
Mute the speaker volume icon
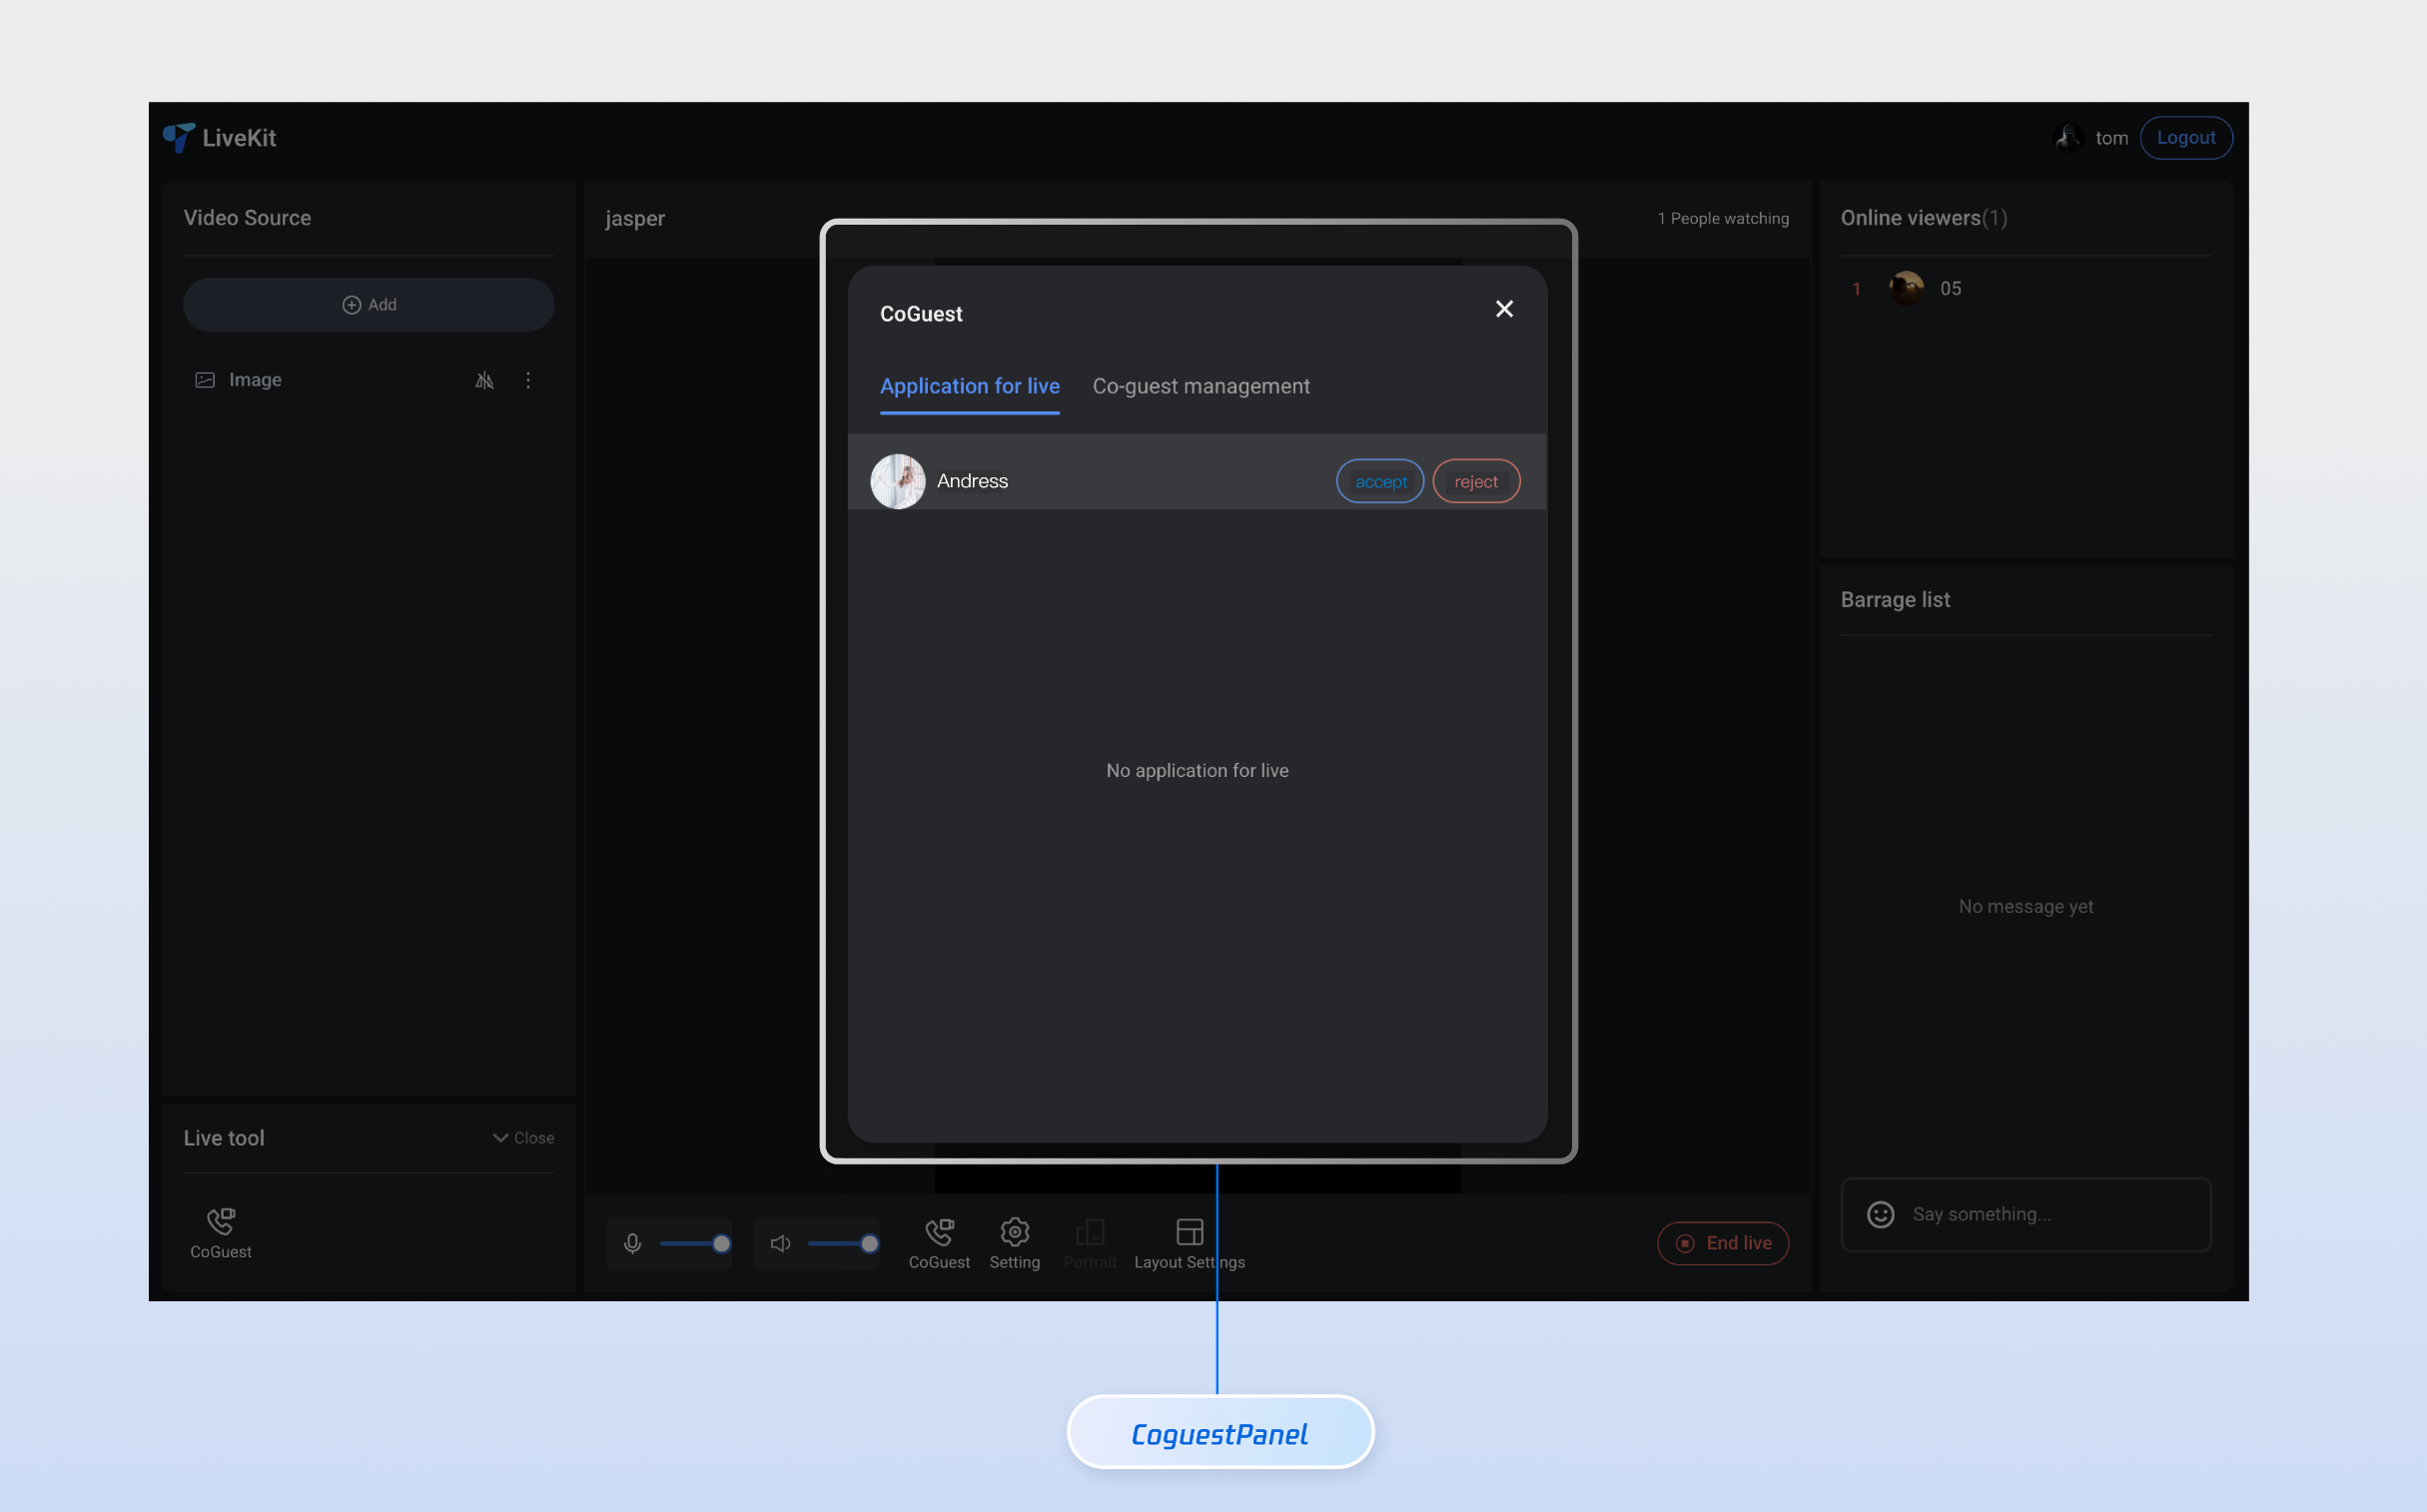780,1243
